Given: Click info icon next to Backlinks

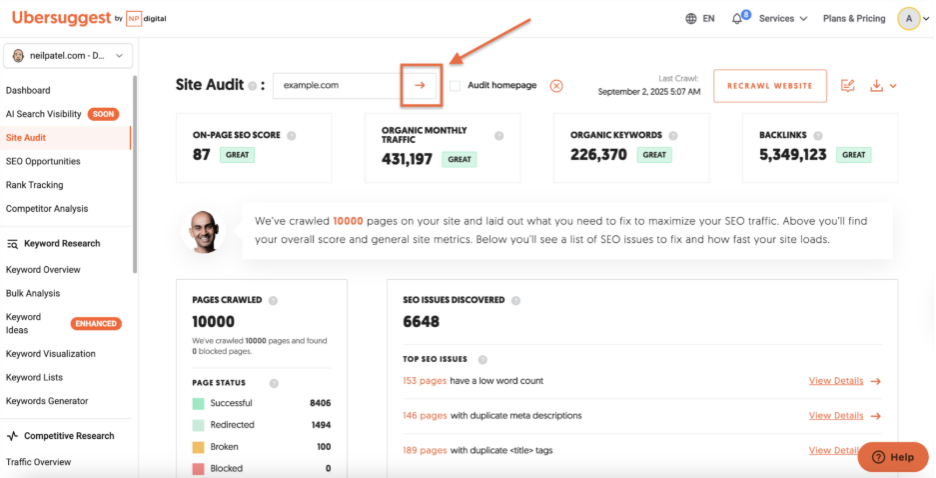Looking at the screenshot, I should pyautogui.click(x=818, y=135).
